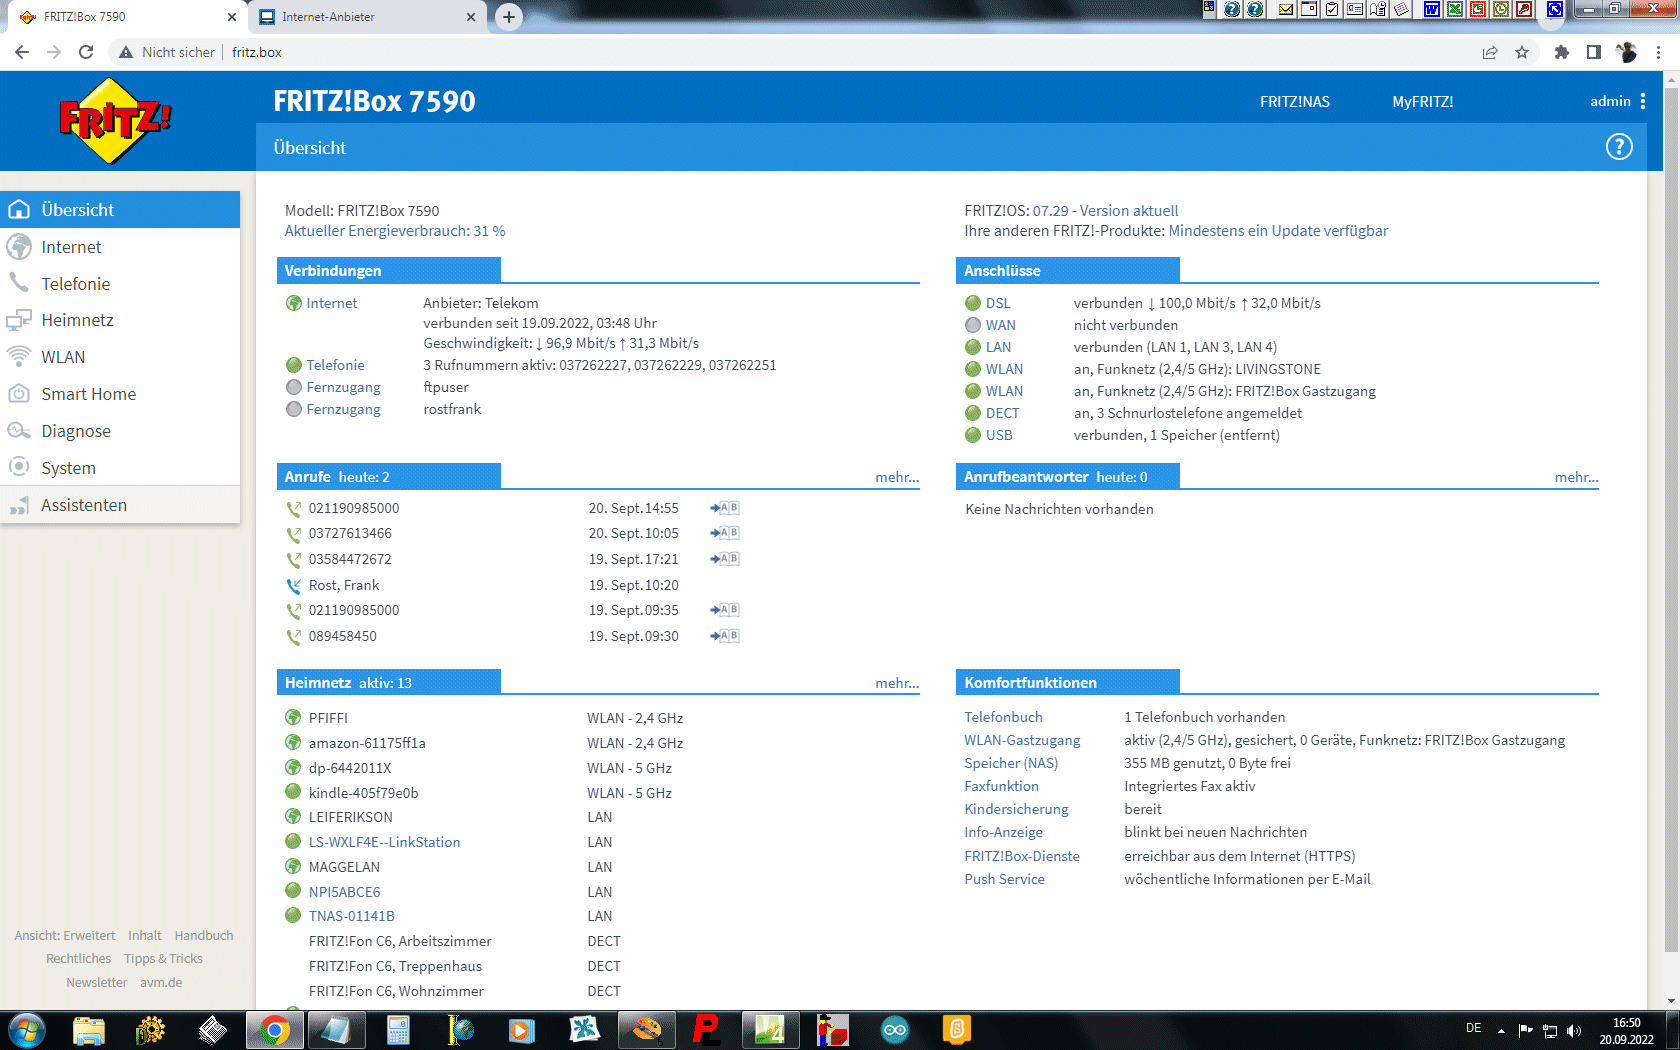Open the admin three-dot menu
This screenshot has width=1680, height=1050.
1643,101
